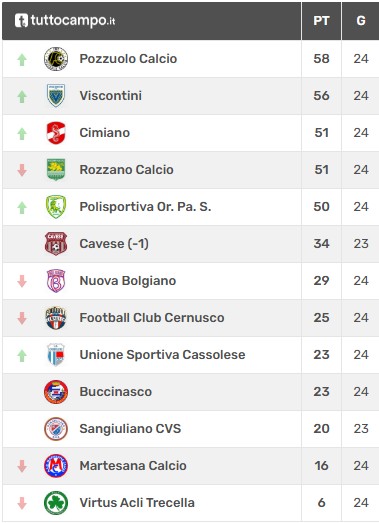Click the Viscontini shield logo
Viewport: 379px width, 523px height.
(56, 96)
